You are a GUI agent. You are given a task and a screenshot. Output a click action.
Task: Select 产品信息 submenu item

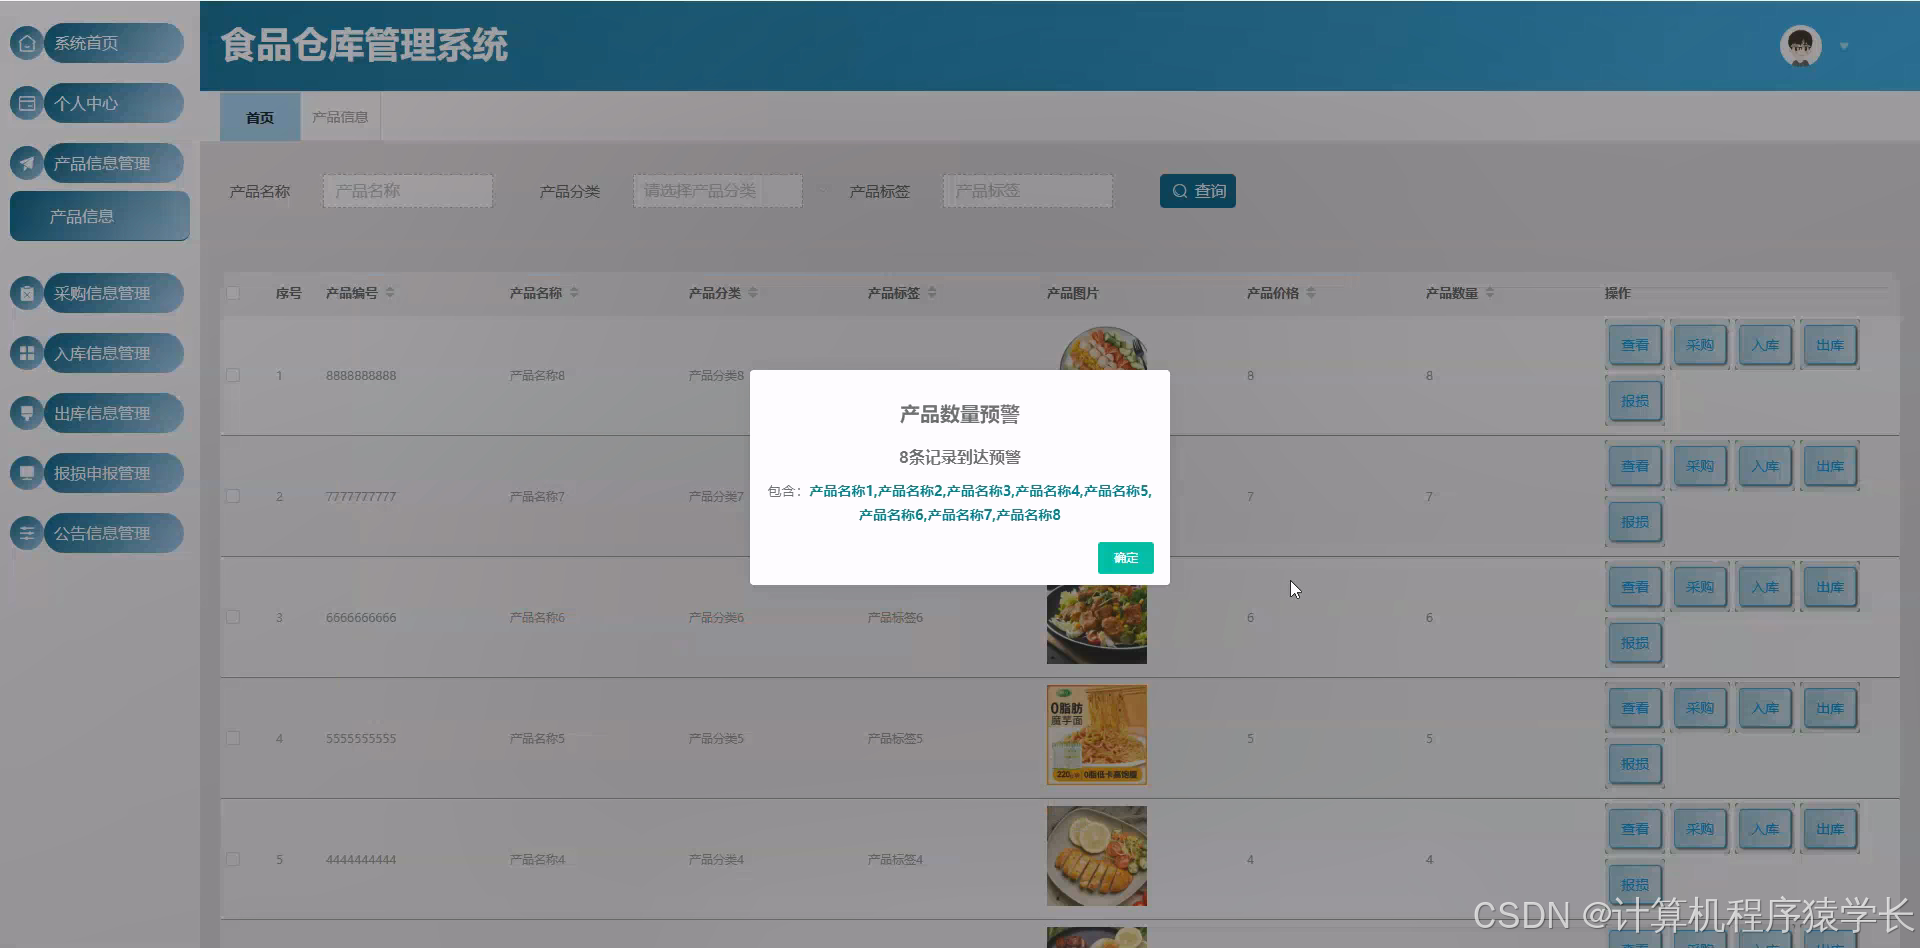(x=100, y=216)
